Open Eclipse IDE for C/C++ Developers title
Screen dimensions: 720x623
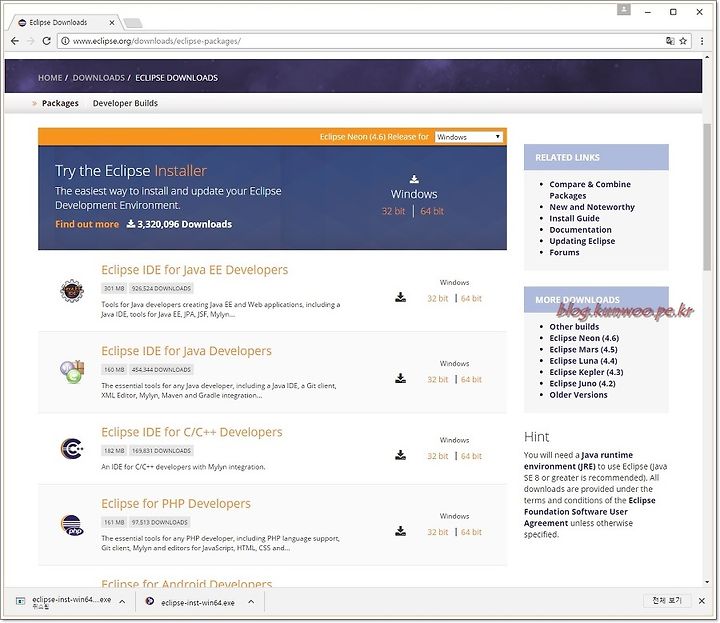(192, 432)
